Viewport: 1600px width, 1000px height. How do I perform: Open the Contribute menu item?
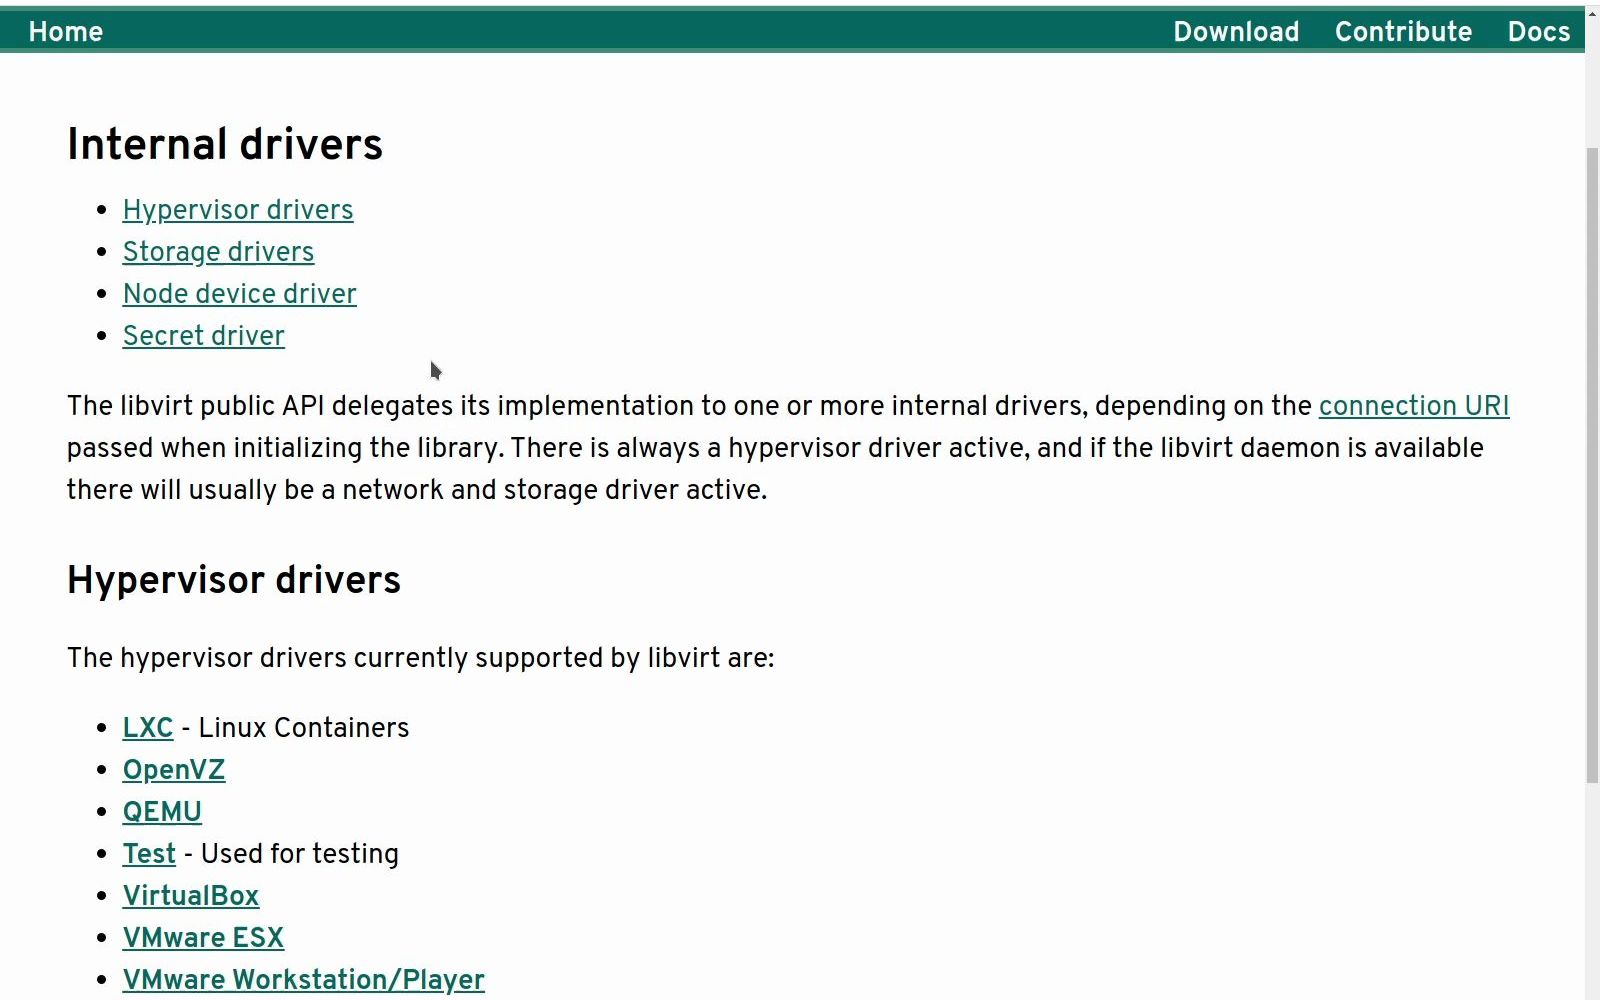(x=1403, y=31)
